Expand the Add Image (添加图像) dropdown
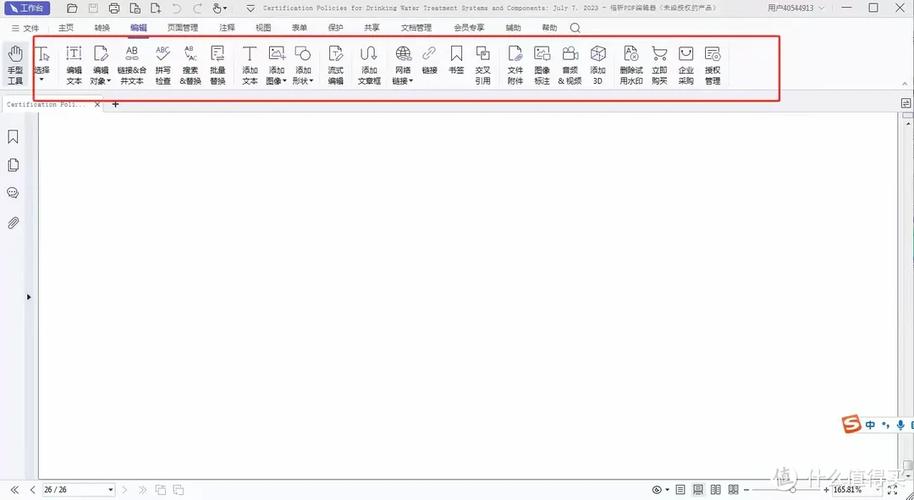 pyautogui.click(x=284, y=81)
